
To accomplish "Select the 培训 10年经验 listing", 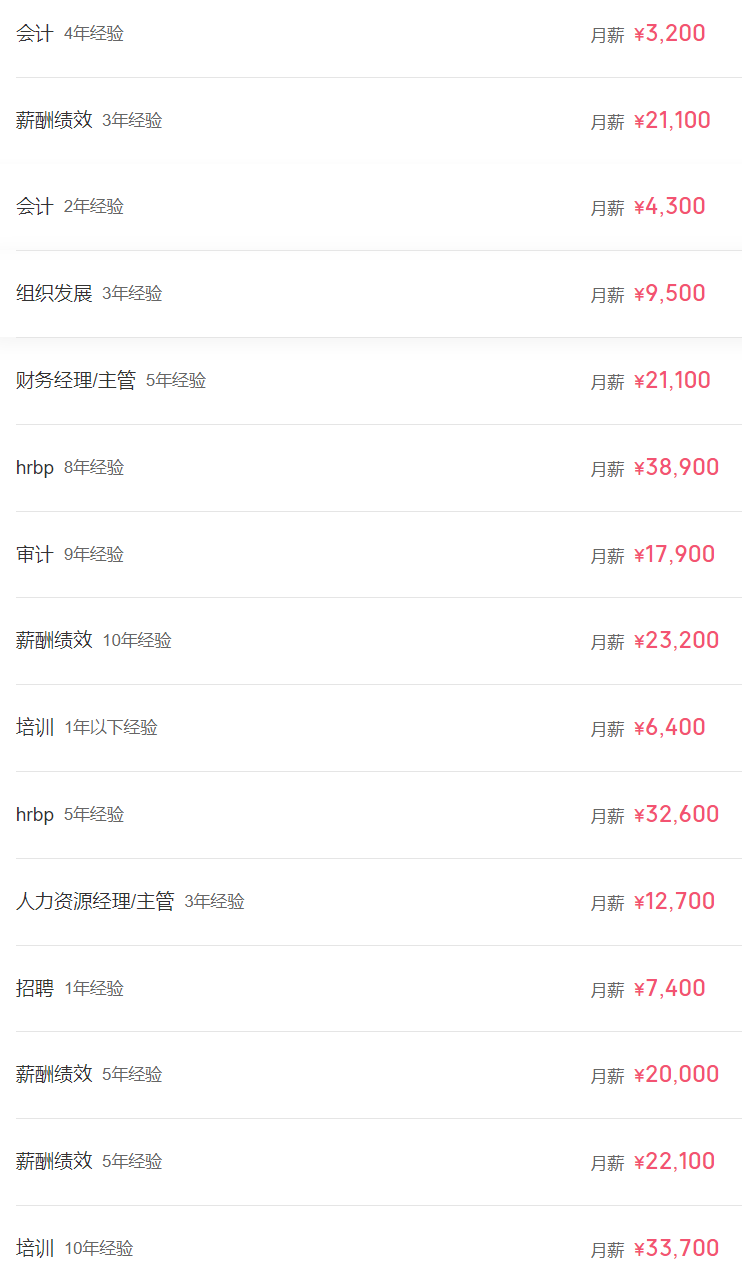I will (35, 1248).
